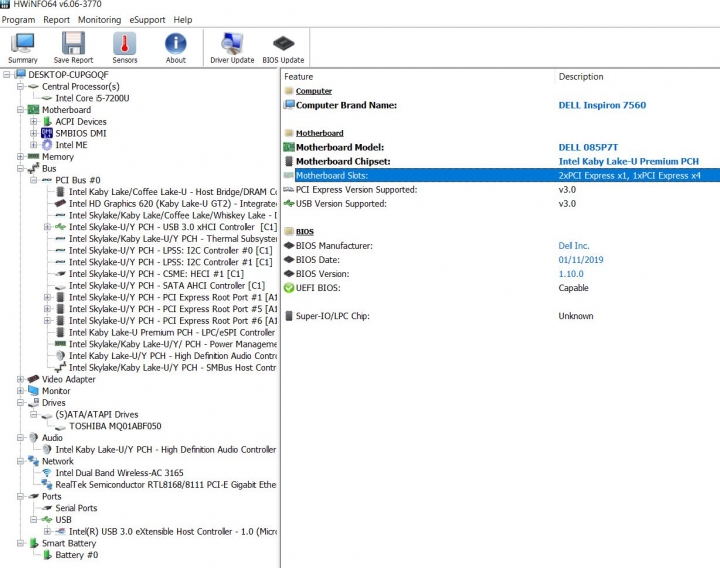Click the Wireless-AC 3165 wifi icon

(47, 472)
